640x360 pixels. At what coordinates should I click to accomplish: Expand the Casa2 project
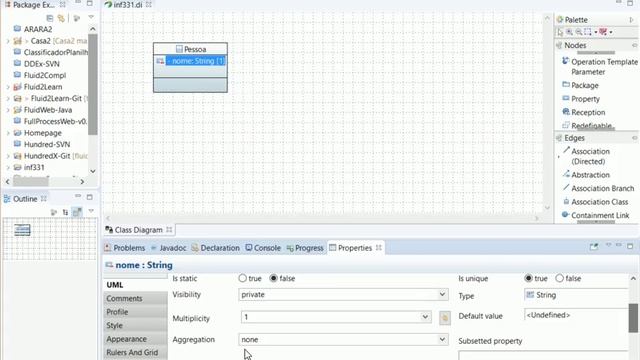click(x=8, y=41)
